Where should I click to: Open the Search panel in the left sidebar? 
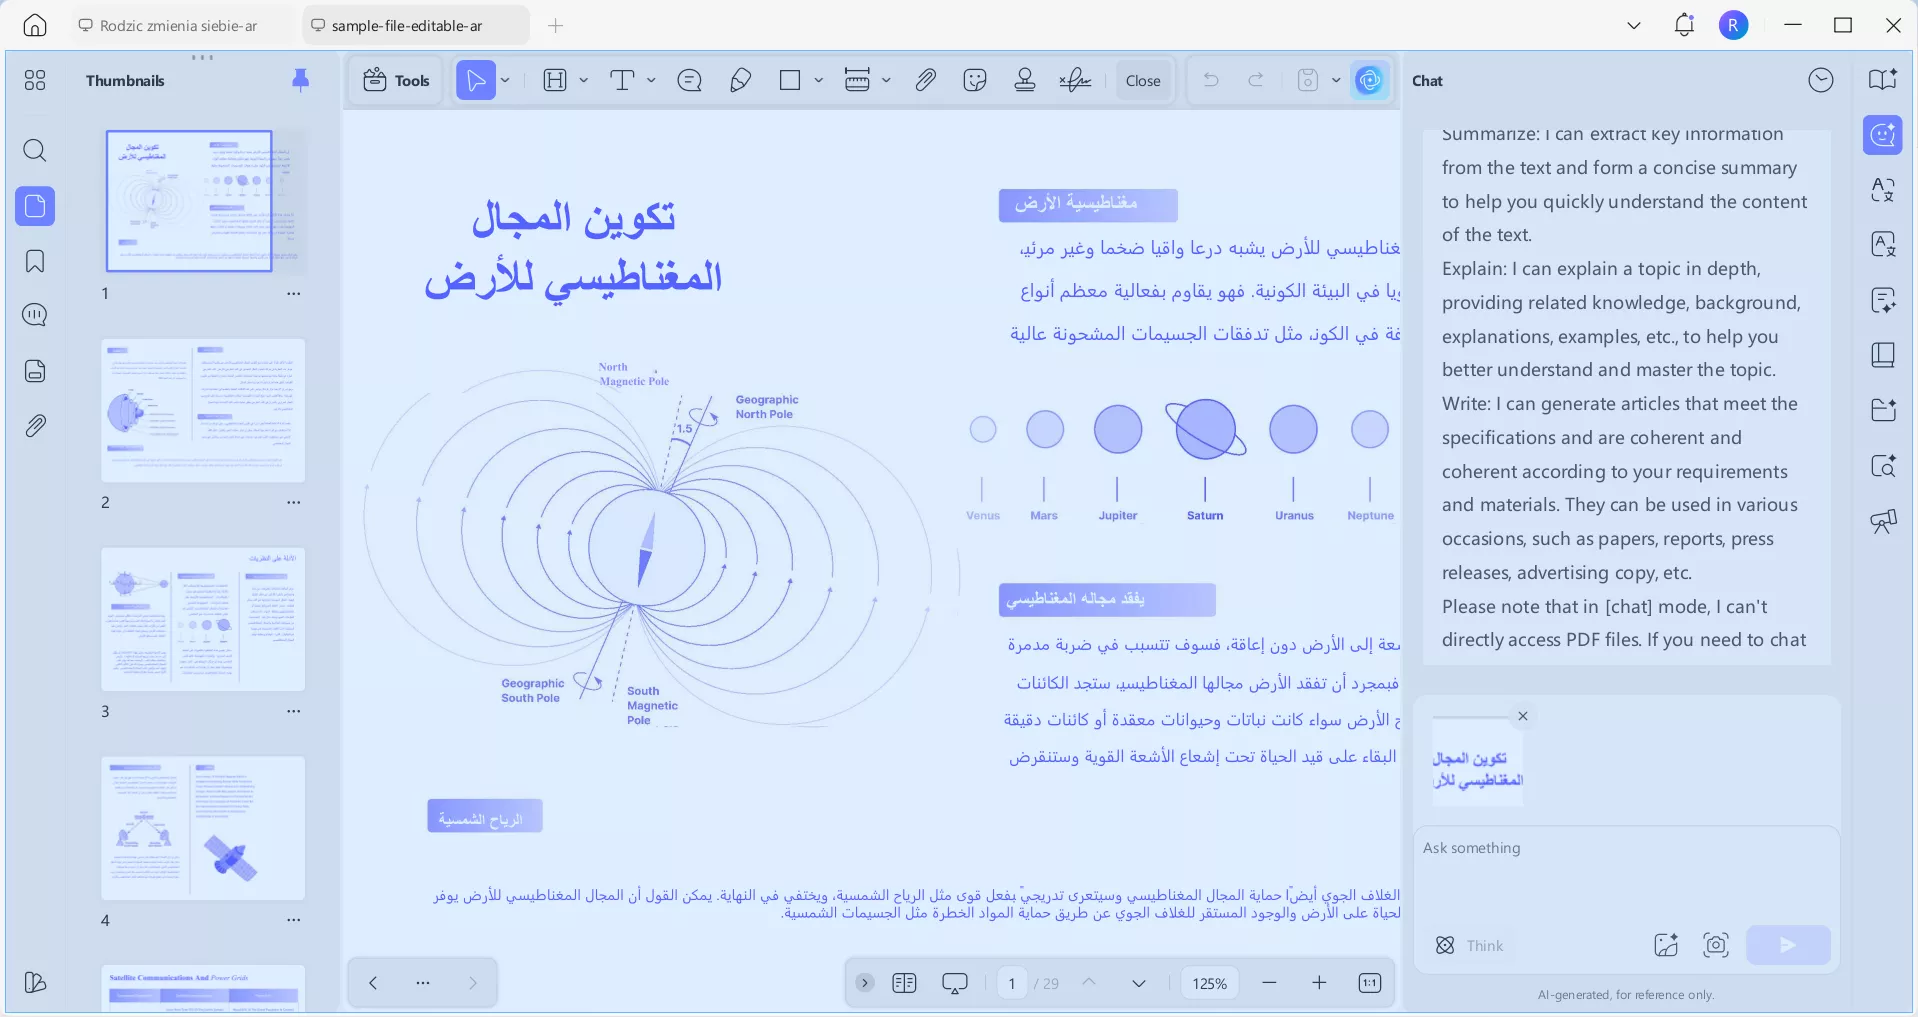36,151
